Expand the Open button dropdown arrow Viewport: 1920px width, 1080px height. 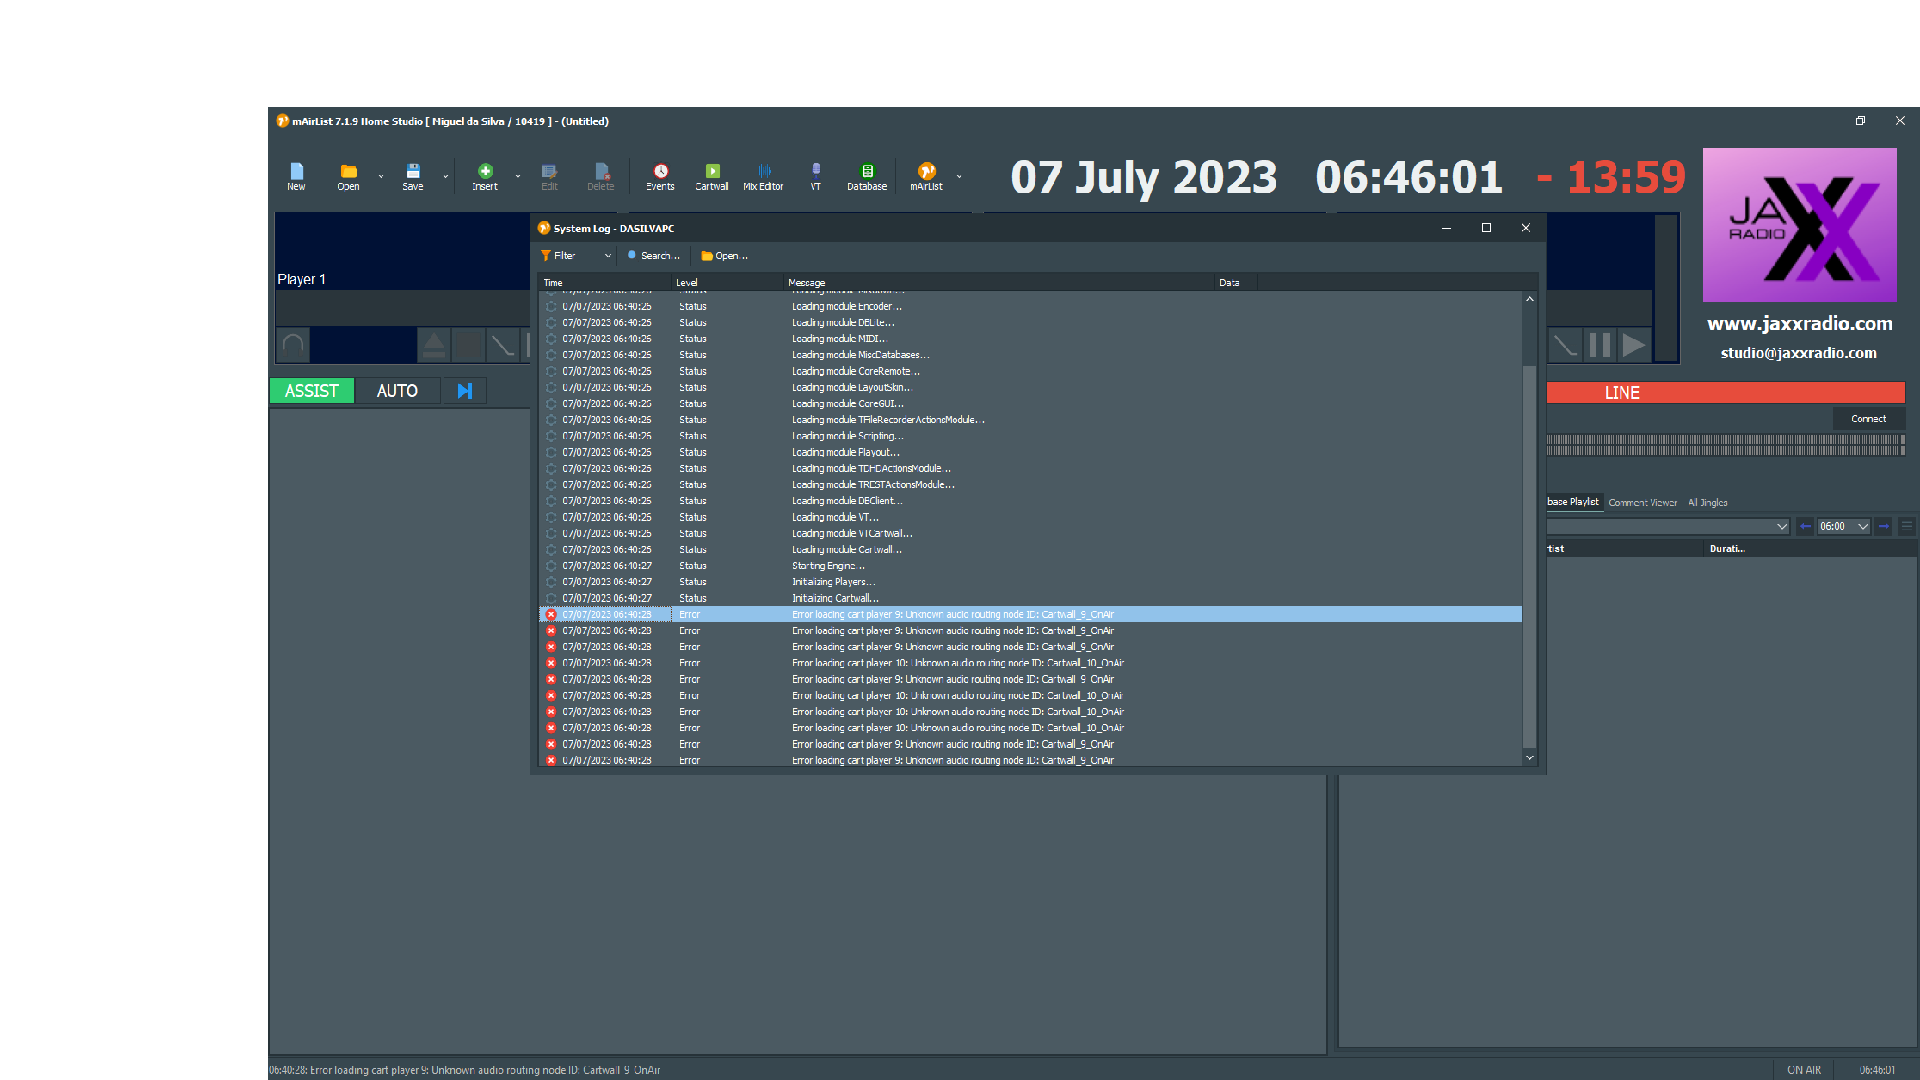coord(381,176)
